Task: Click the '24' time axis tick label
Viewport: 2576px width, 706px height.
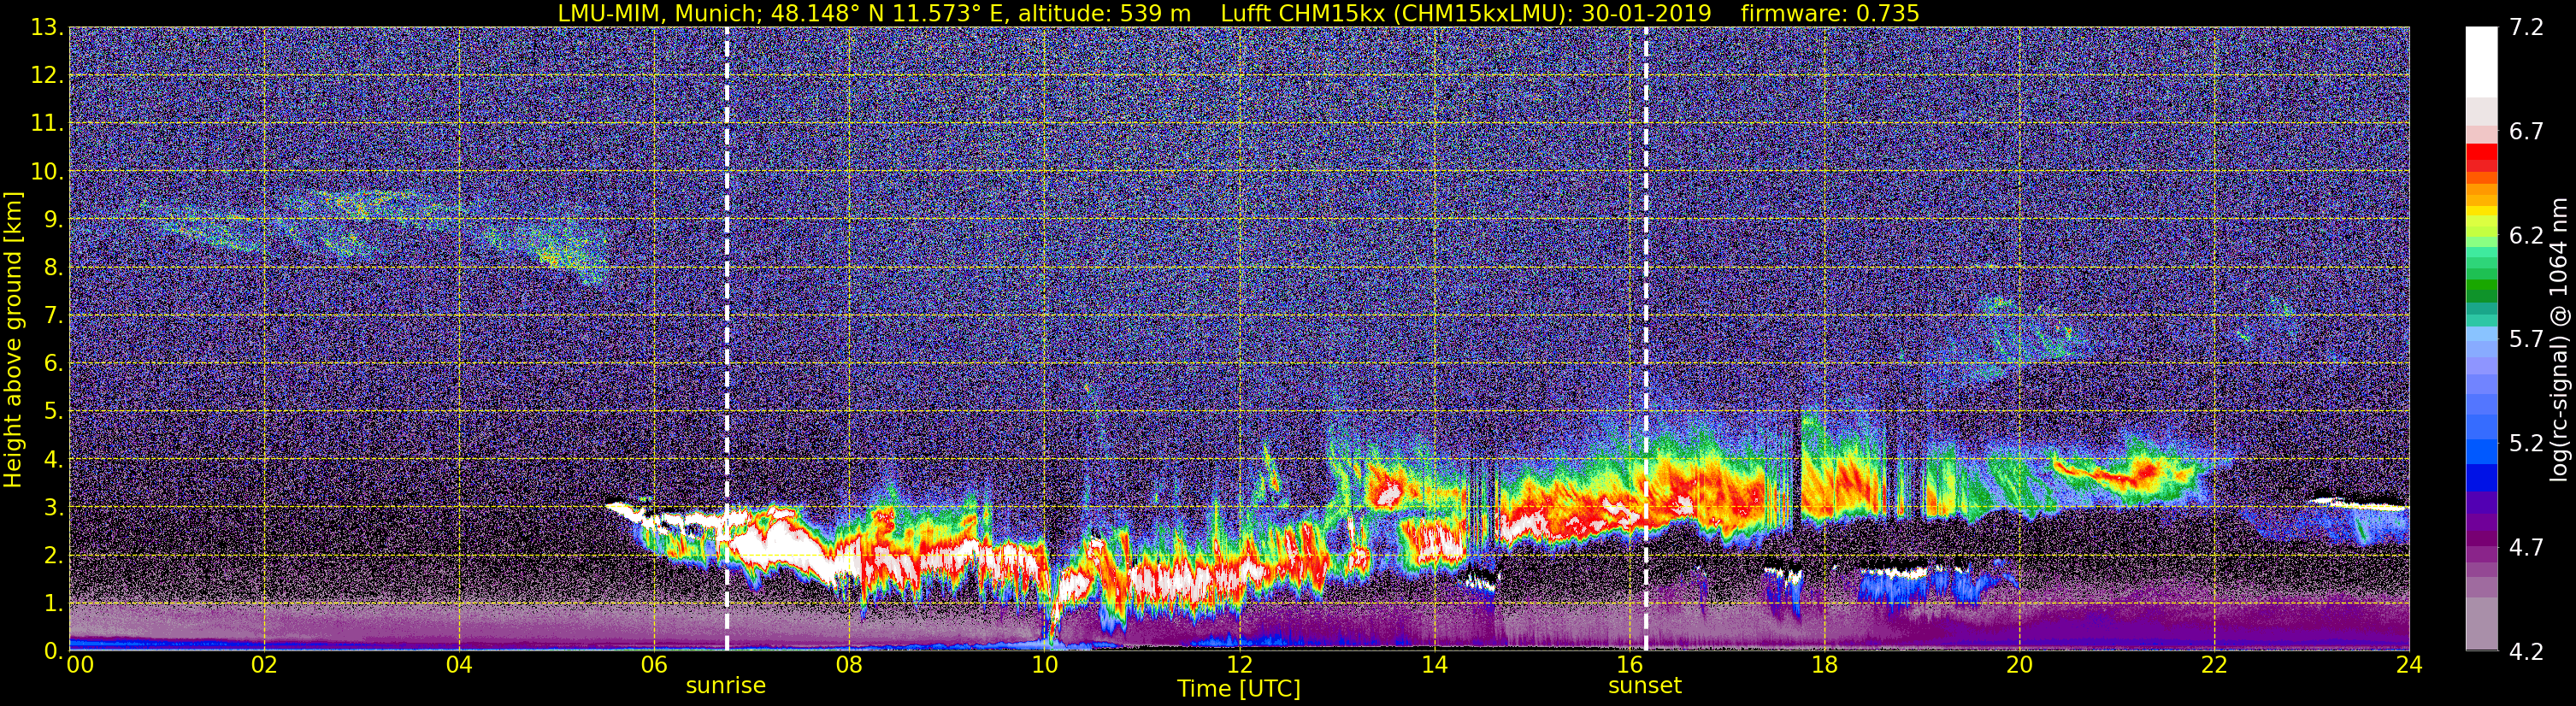Action: tap(2409, 666)
